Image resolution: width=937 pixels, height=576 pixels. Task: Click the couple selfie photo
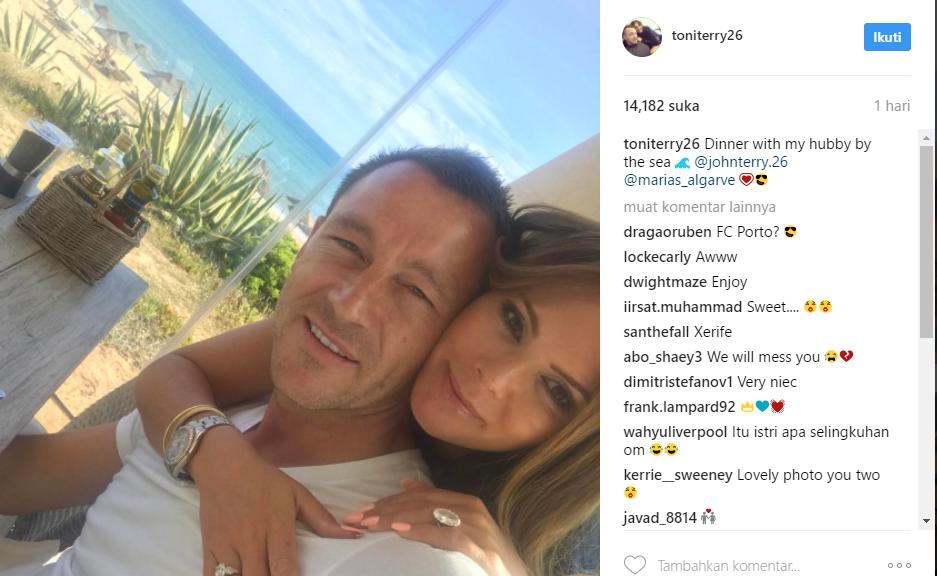pyautogui.click(x=300, y=288)
